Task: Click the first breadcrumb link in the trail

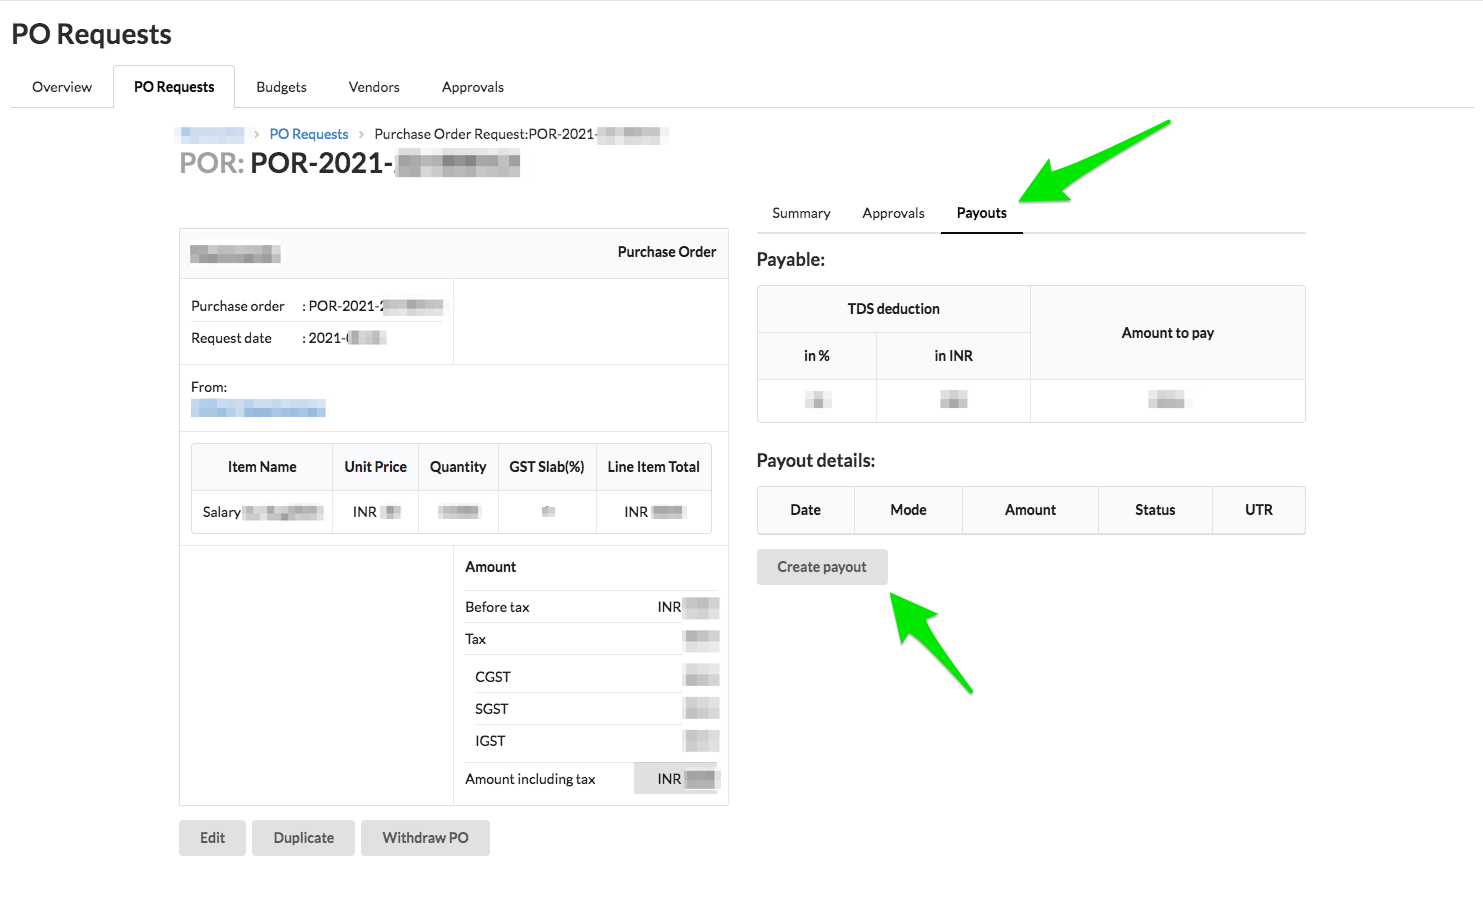Action: tap(210, 133)
